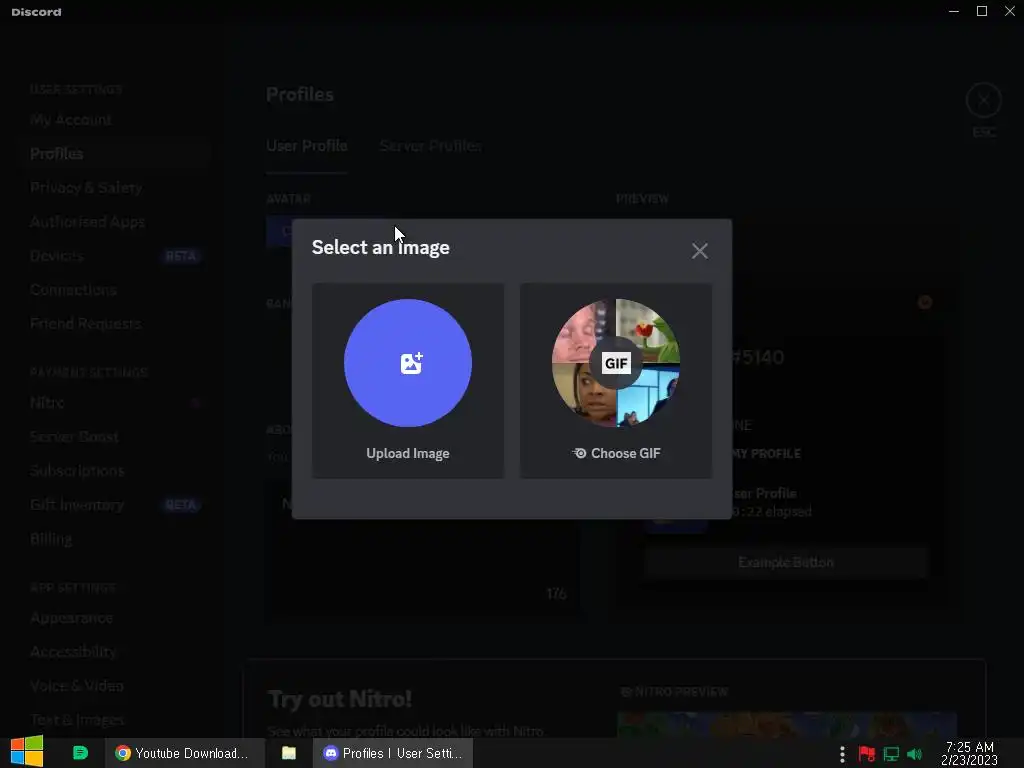Click the Upload Image label
Viewport: 1024px width, 768px height.
(x=408, y=453)
